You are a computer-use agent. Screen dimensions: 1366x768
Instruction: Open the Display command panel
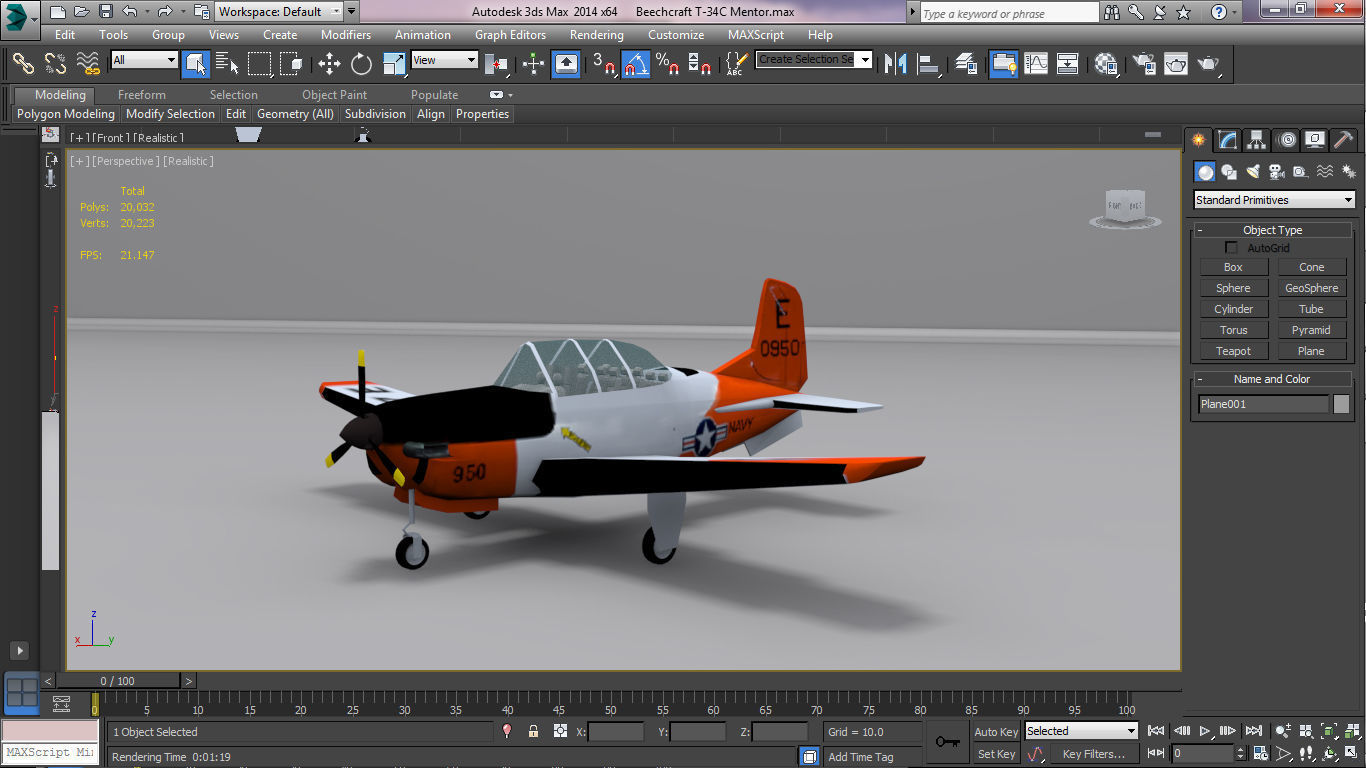1315,140
